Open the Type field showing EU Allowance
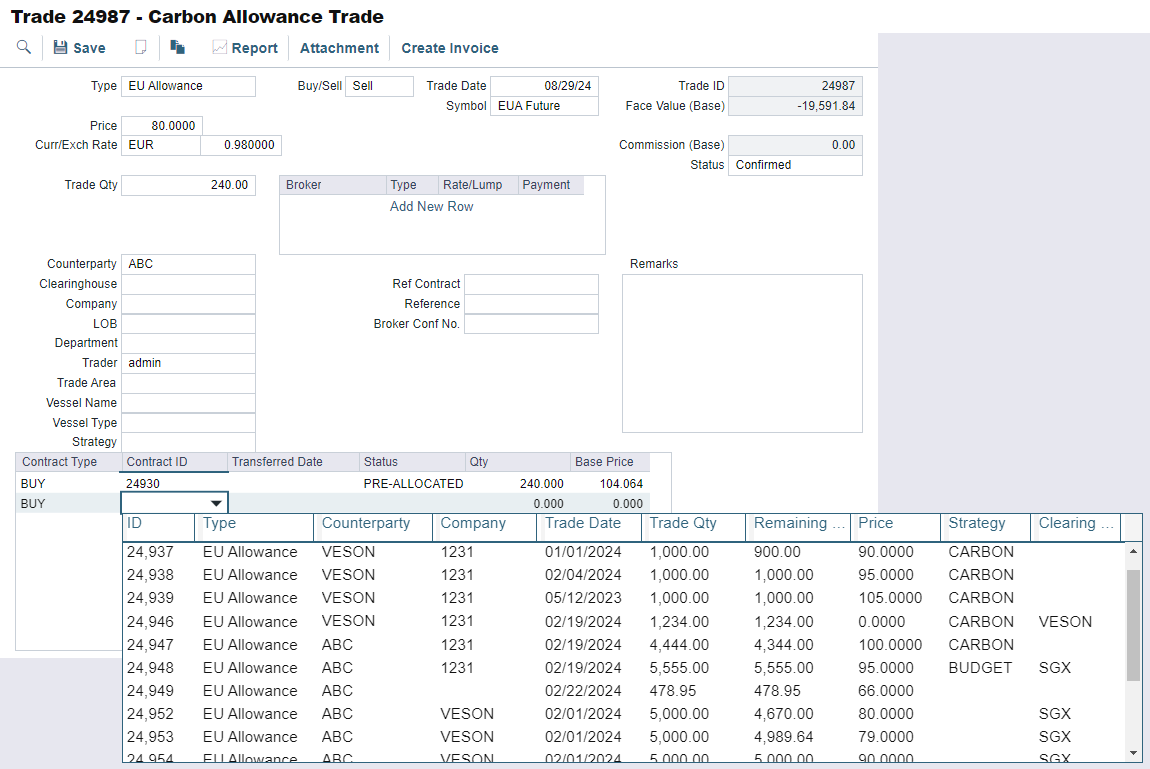Screen dimensions: 1150x769 188,86
